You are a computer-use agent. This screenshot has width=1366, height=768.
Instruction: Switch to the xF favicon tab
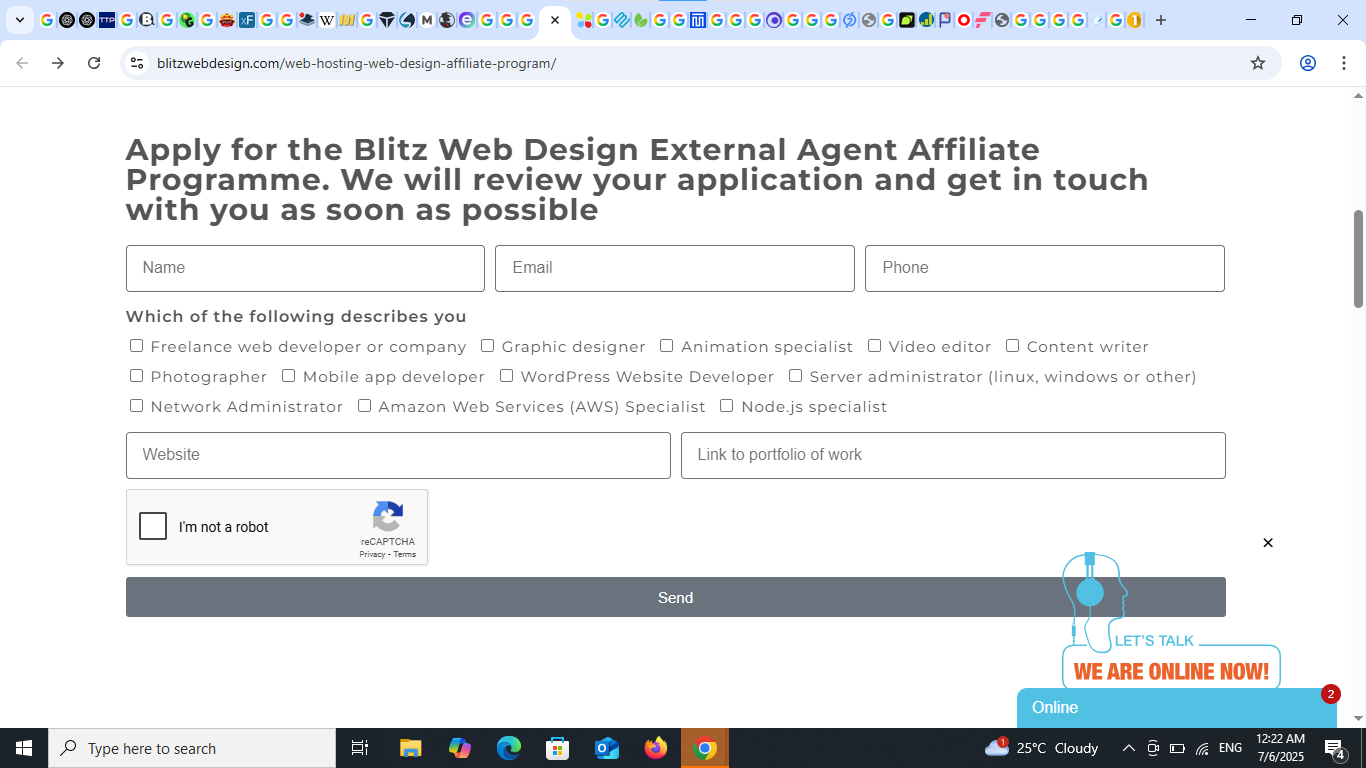(x=247, y=20)
